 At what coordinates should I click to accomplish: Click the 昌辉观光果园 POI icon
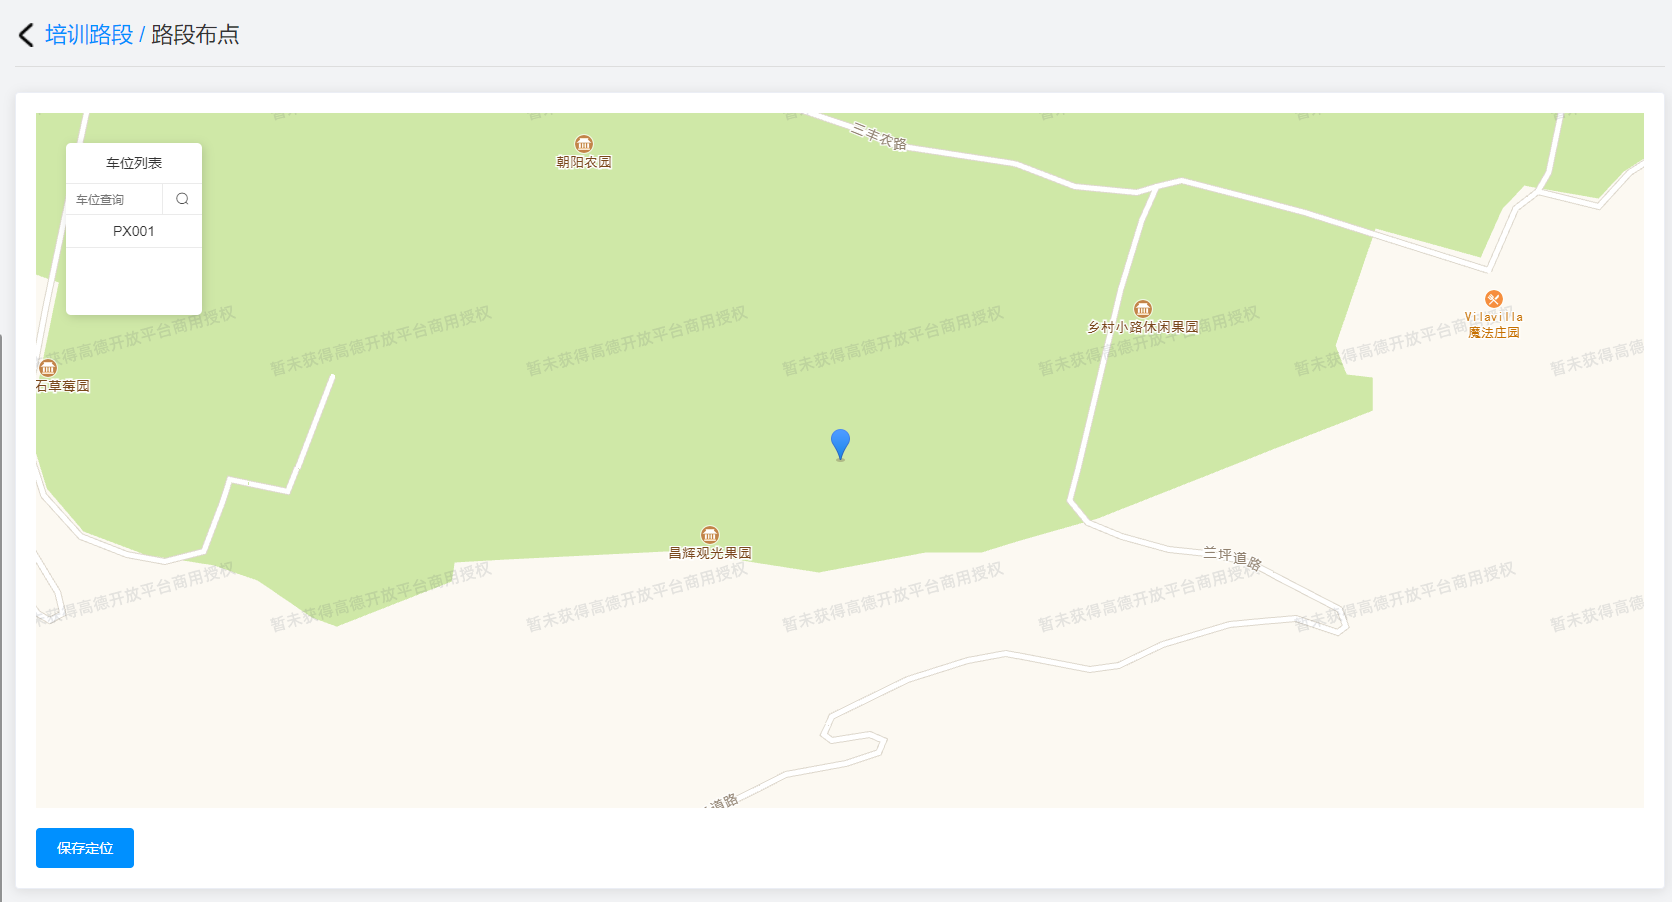[710, 535]
